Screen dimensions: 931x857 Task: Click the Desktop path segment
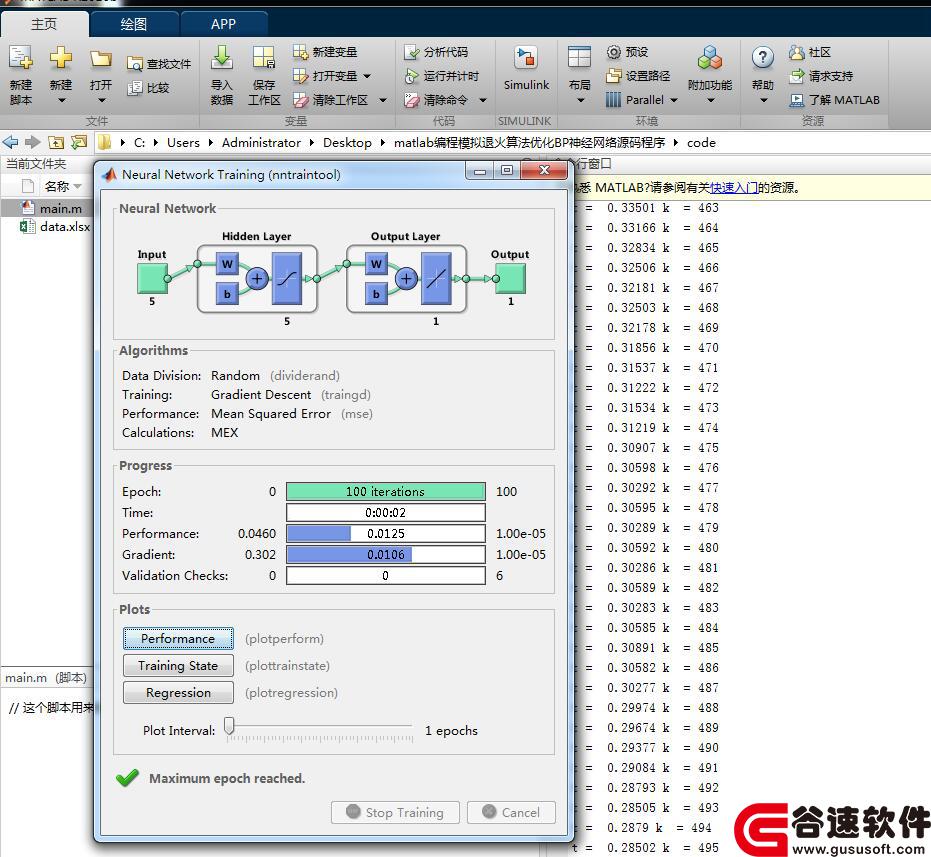point(347,143)
